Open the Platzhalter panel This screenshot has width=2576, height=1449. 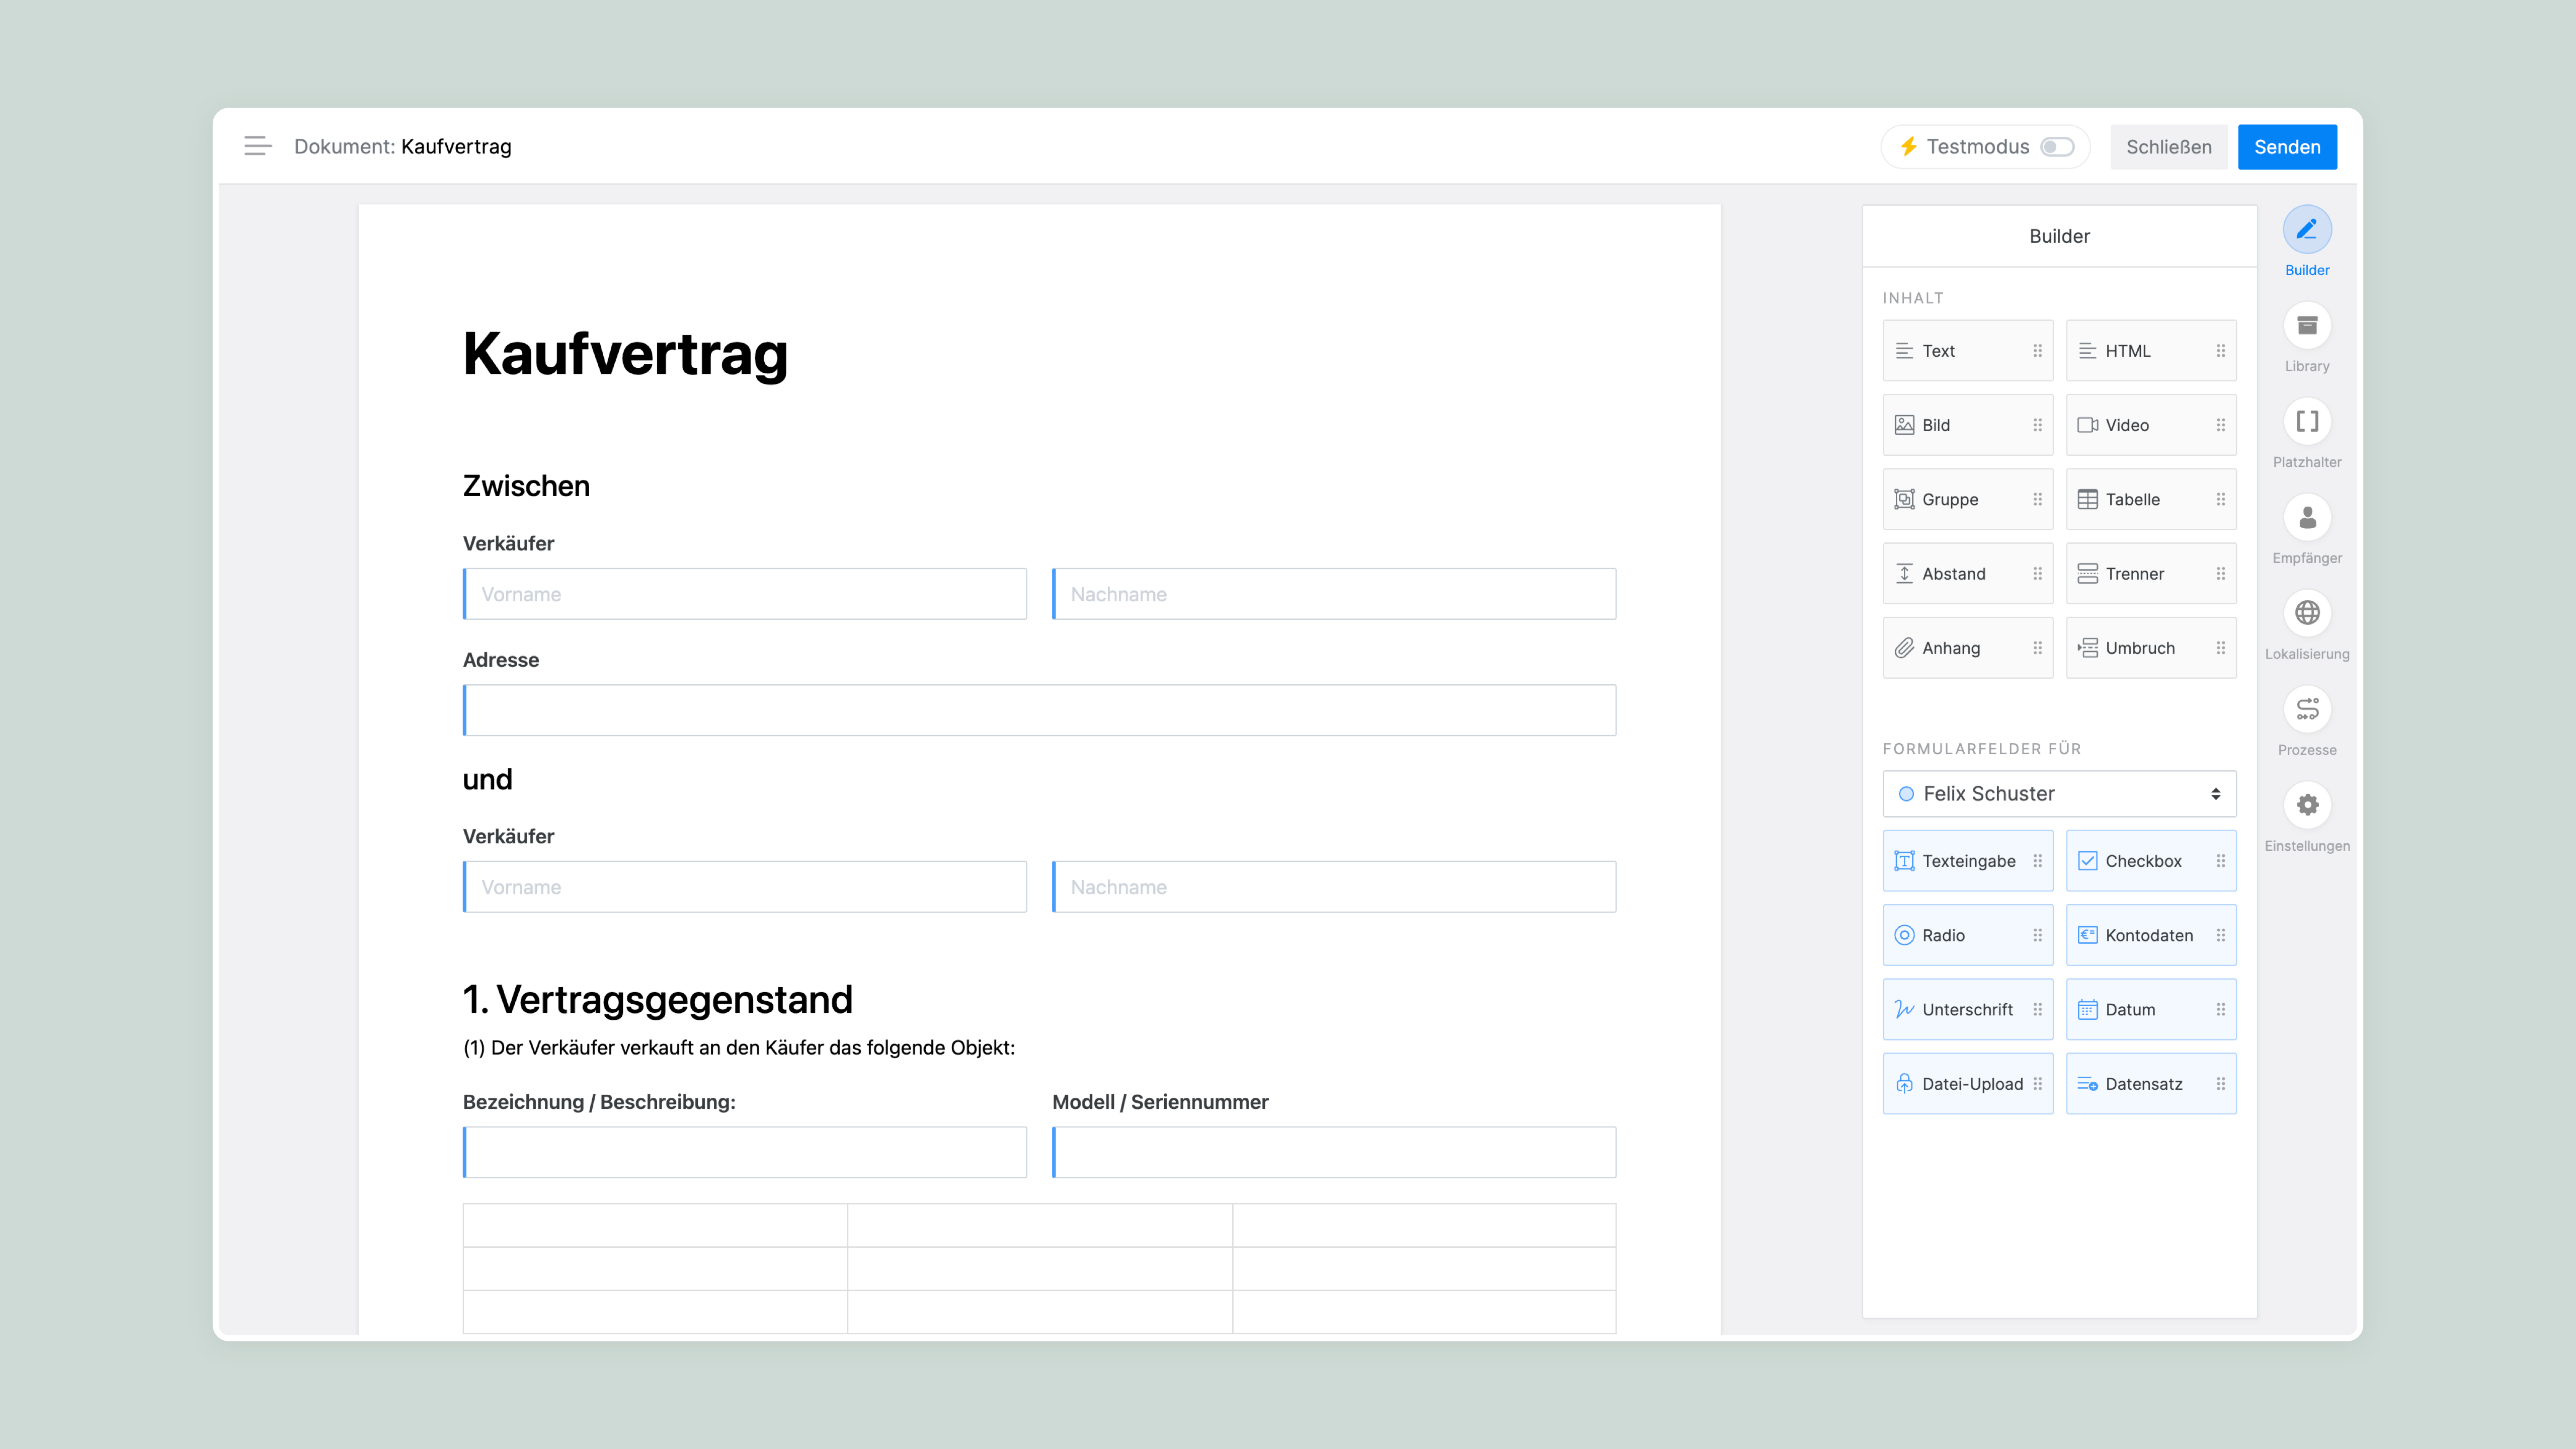(2307, 422)
